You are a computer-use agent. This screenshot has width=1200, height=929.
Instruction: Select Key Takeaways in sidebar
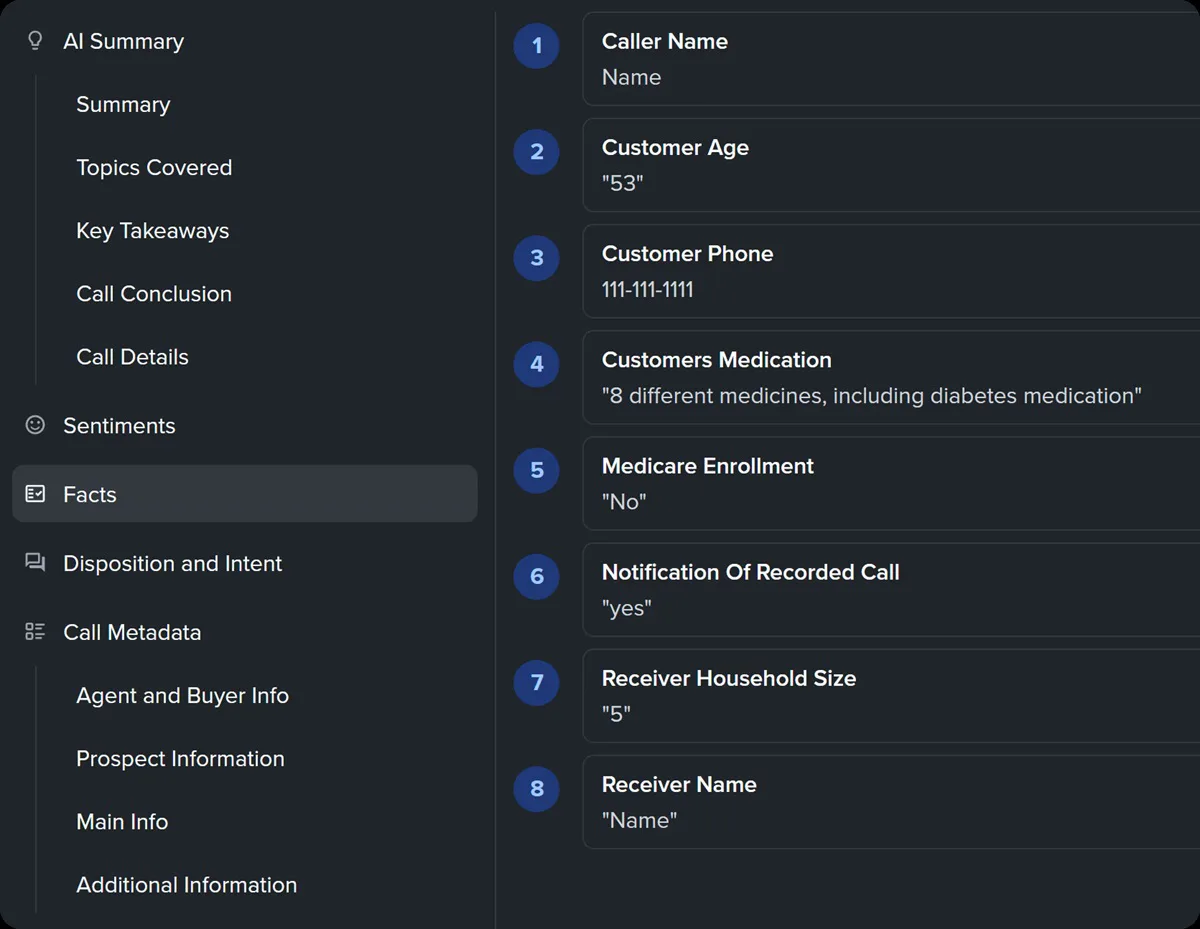click(153, 230)
